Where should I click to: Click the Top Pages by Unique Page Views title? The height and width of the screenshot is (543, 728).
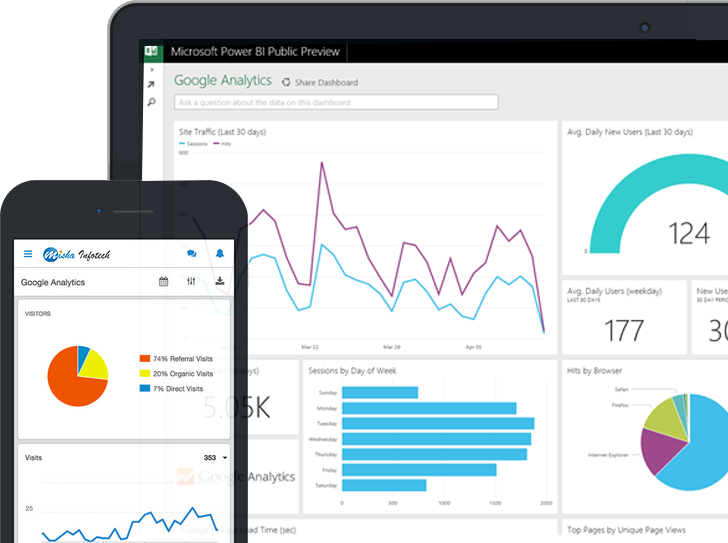626,530
